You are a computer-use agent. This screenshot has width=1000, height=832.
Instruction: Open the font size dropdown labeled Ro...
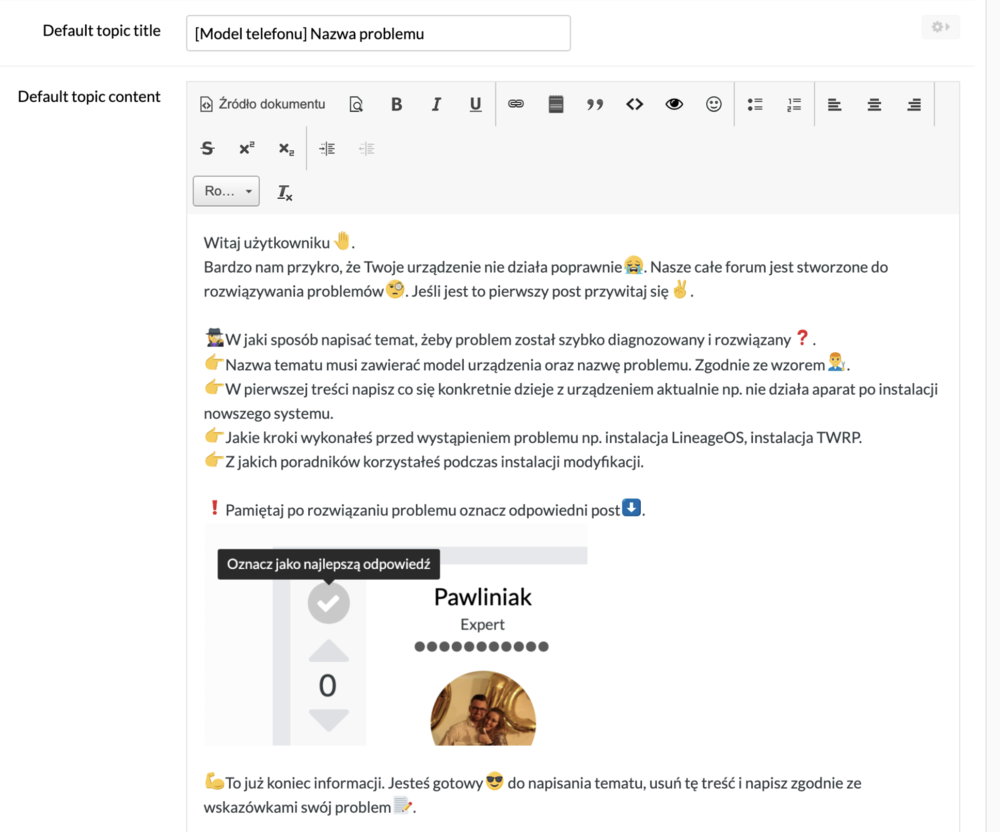[226, 191]
